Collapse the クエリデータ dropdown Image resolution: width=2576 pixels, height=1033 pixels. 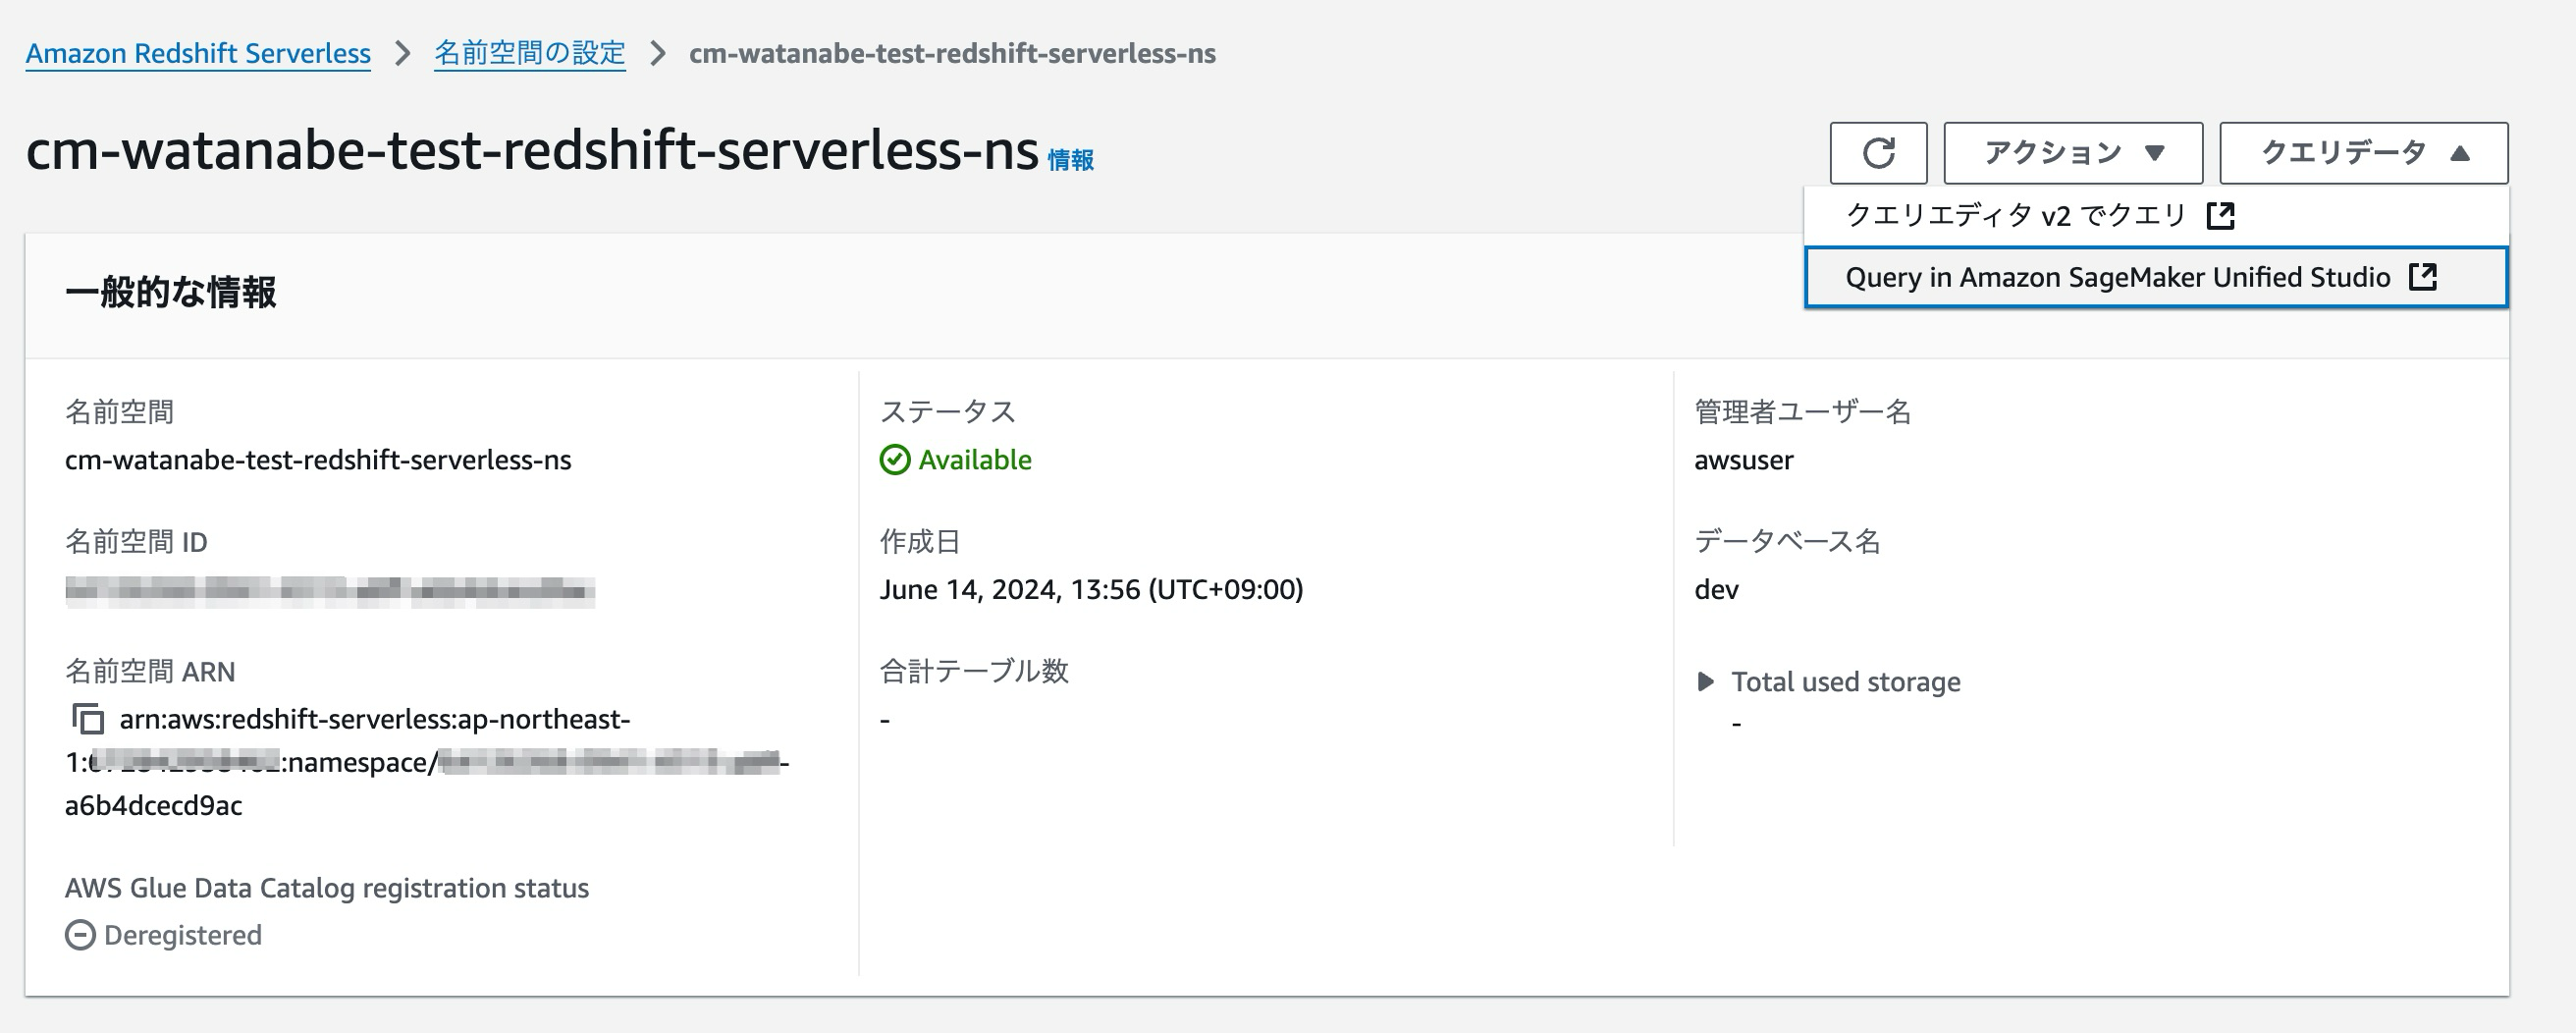[x=2363, y=153]
